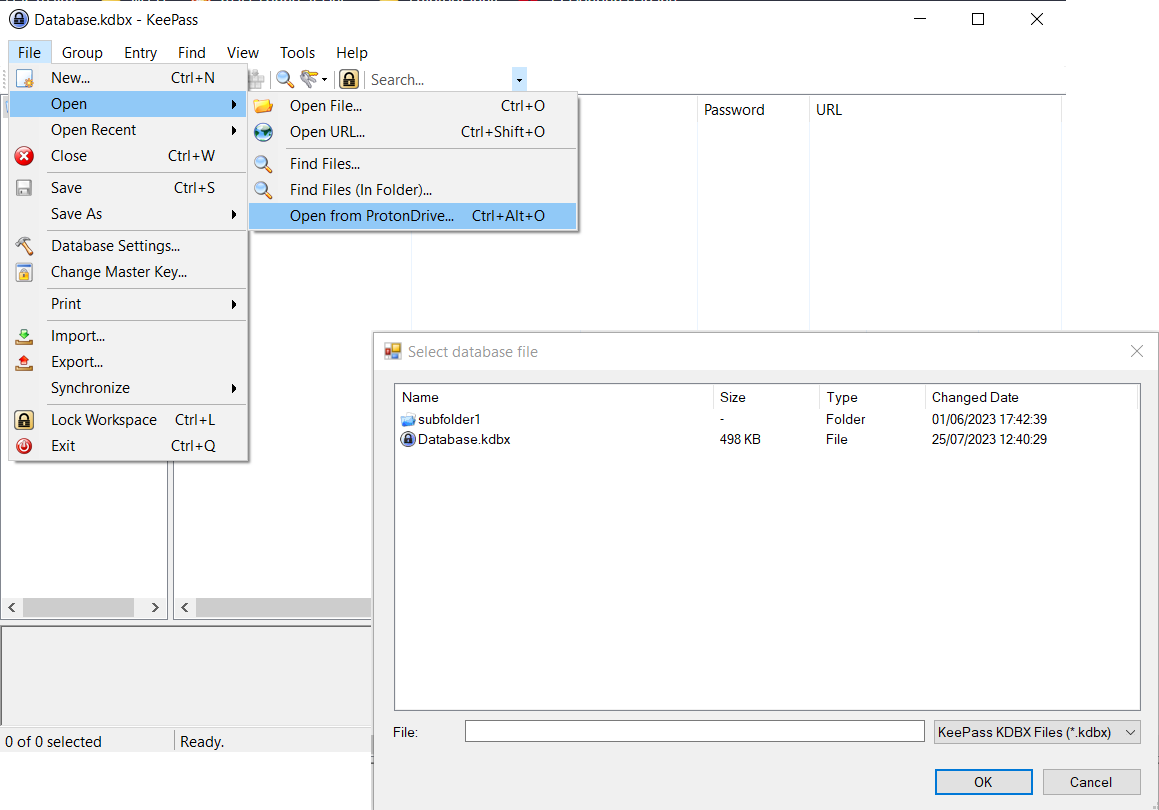
Task: Click the red Export arrow icon
Action: click(24, 362)
